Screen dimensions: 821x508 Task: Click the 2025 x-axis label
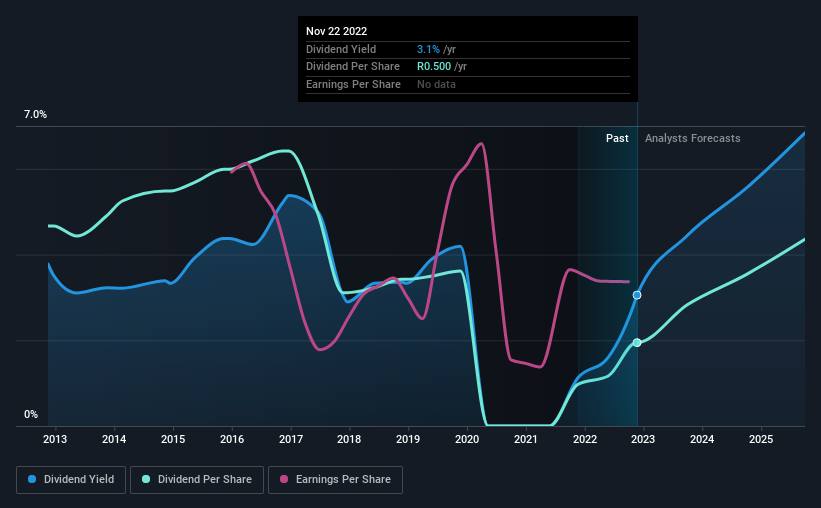coord(761,439)
